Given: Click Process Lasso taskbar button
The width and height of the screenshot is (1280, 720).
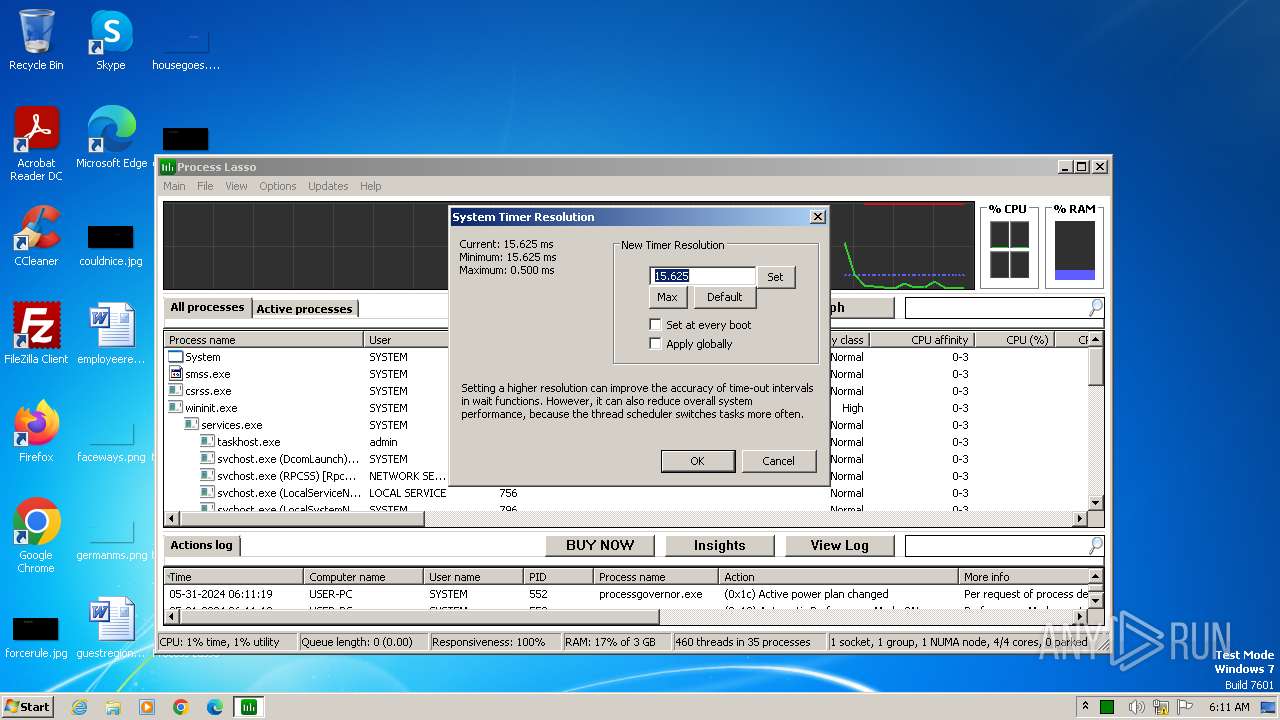Looking at the screenshot, I should point(248,707).
